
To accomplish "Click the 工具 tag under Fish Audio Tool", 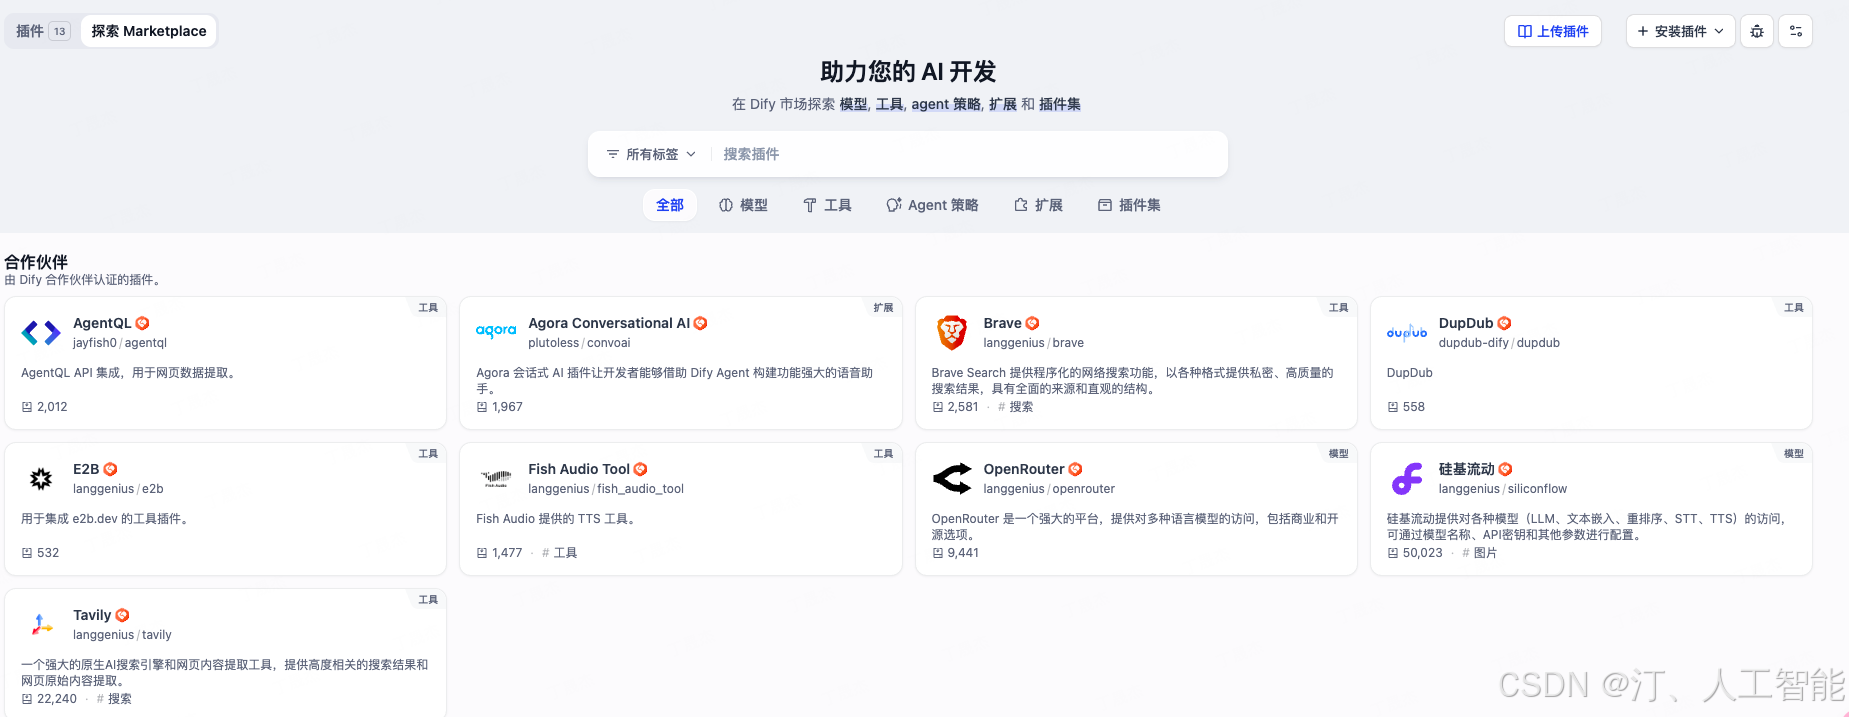I will coord(560,553).
